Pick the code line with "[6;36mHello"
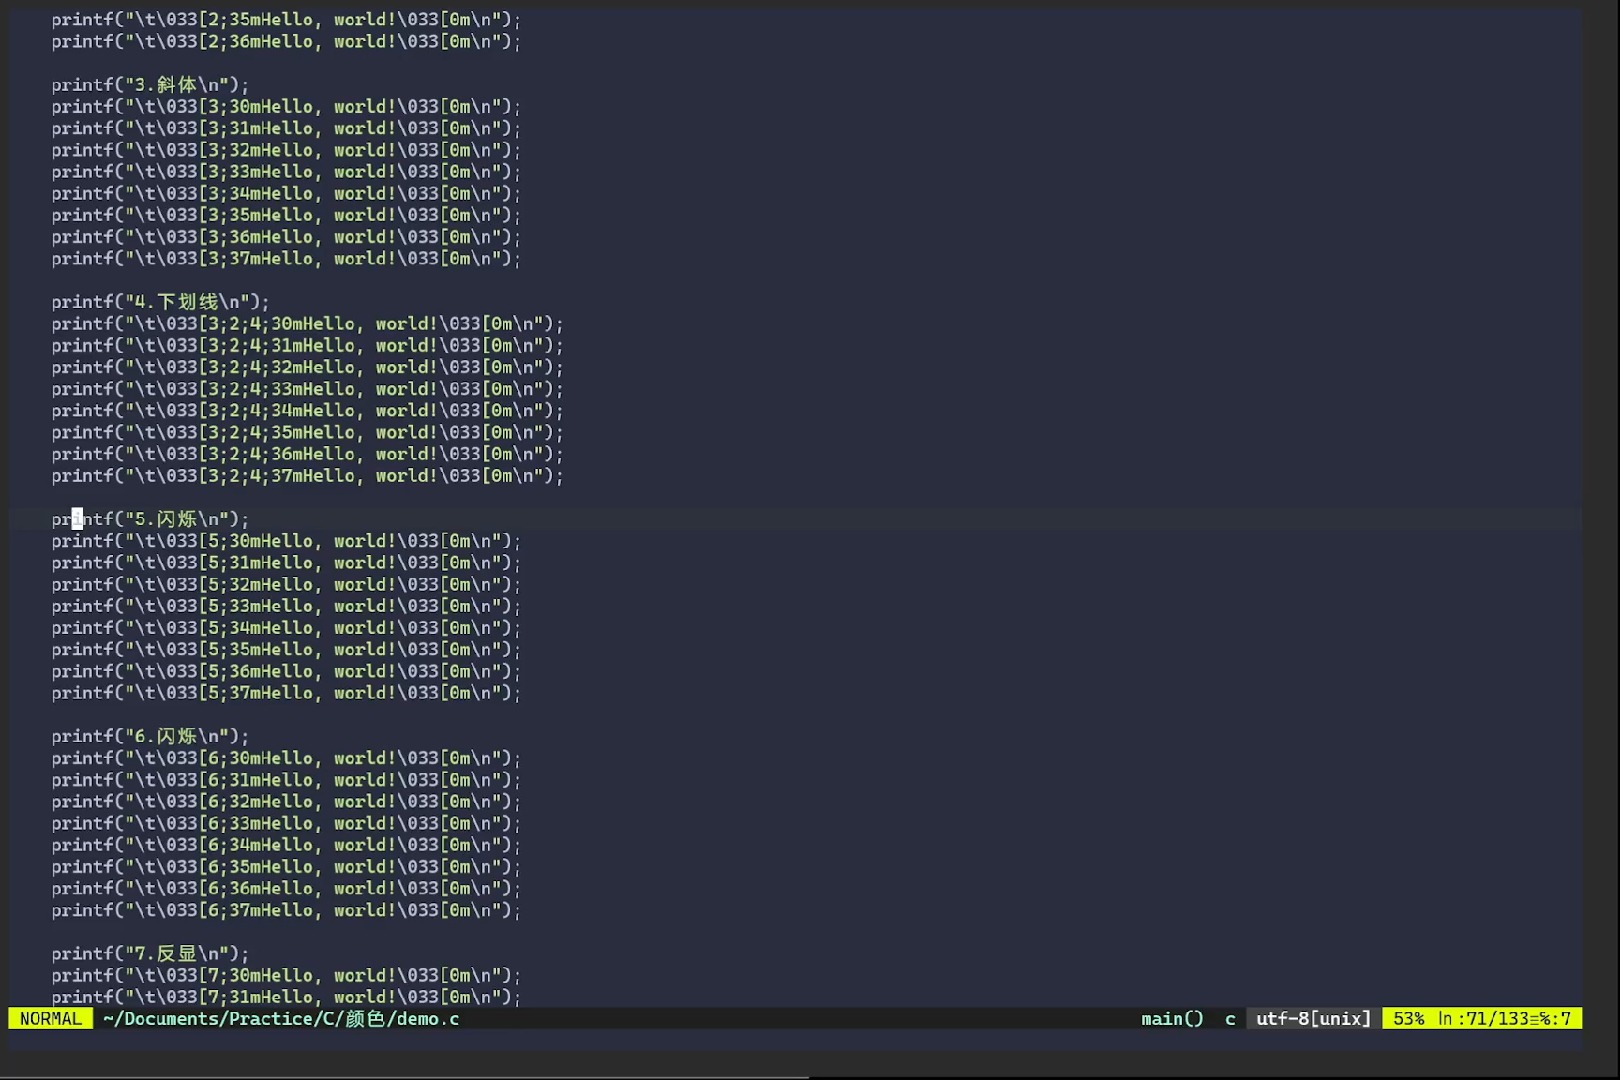 pyautogui.click(x=286, y=888)
